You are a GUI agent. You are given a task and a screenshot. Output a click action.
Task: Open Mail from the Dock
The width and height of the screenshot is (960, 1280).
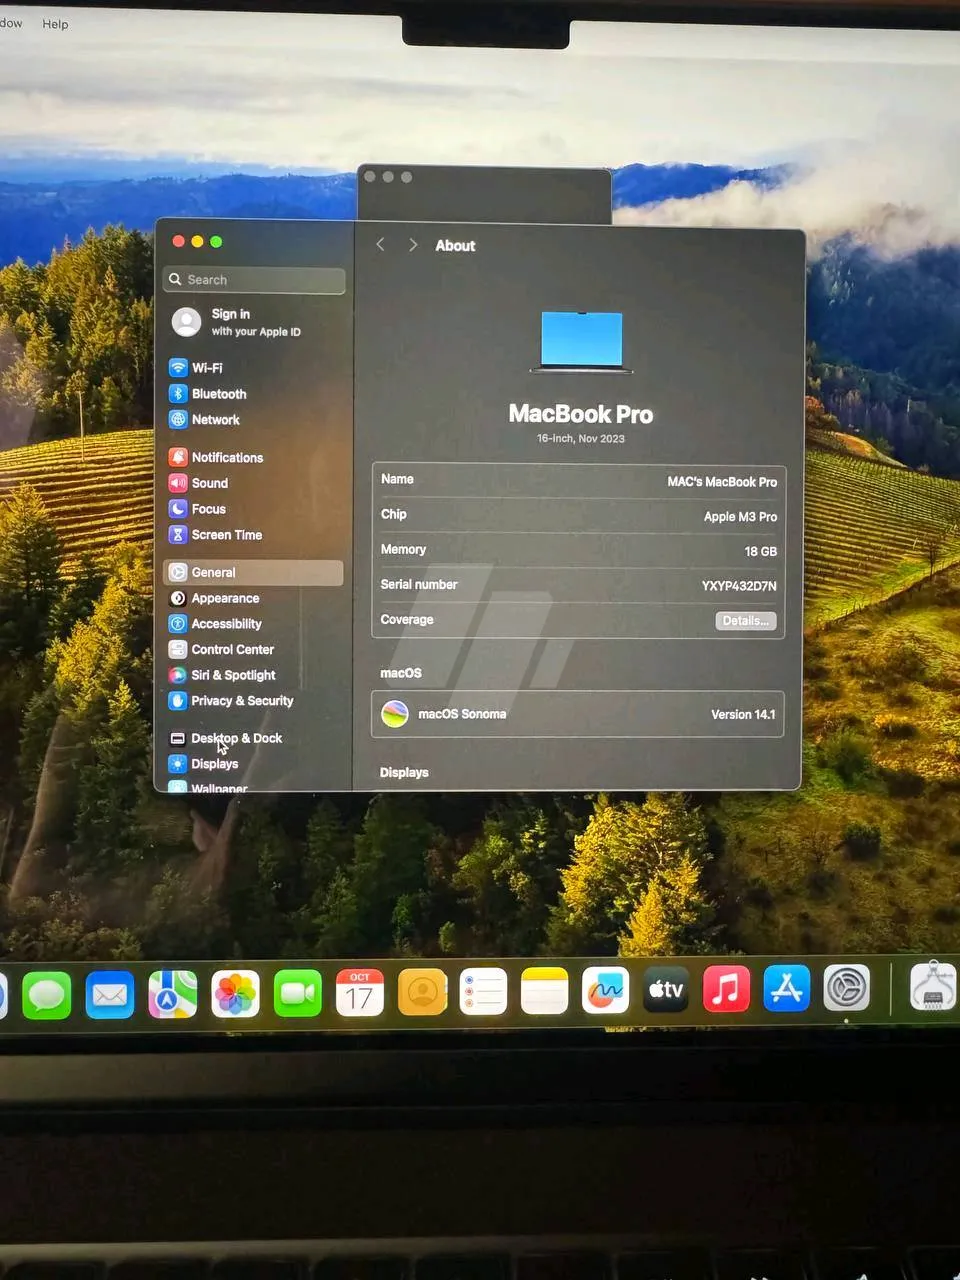click(110, 995)
